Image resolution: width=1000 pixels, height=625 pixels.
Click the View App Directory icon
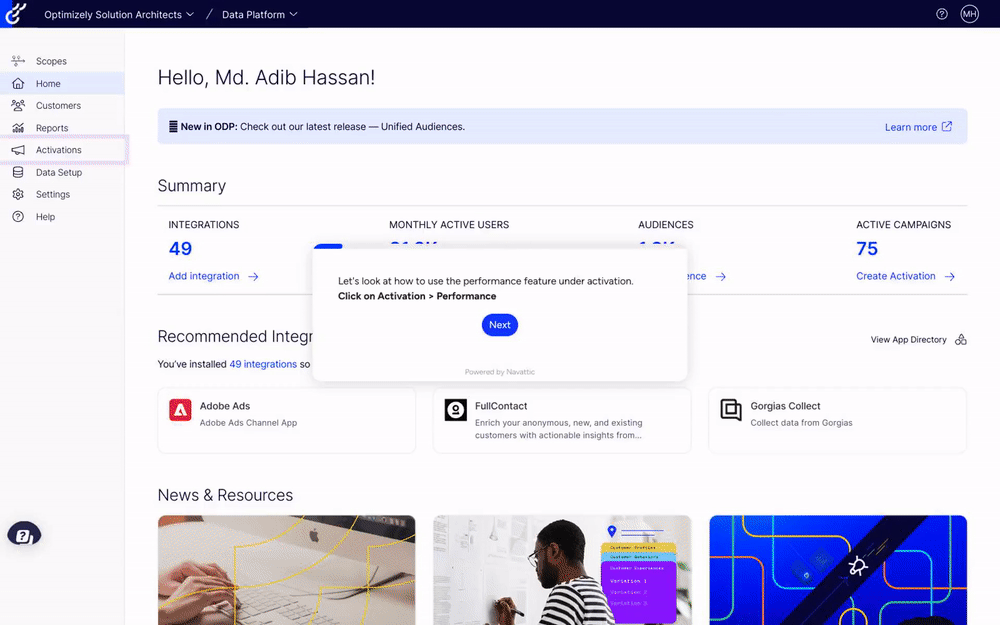point(960,340)
